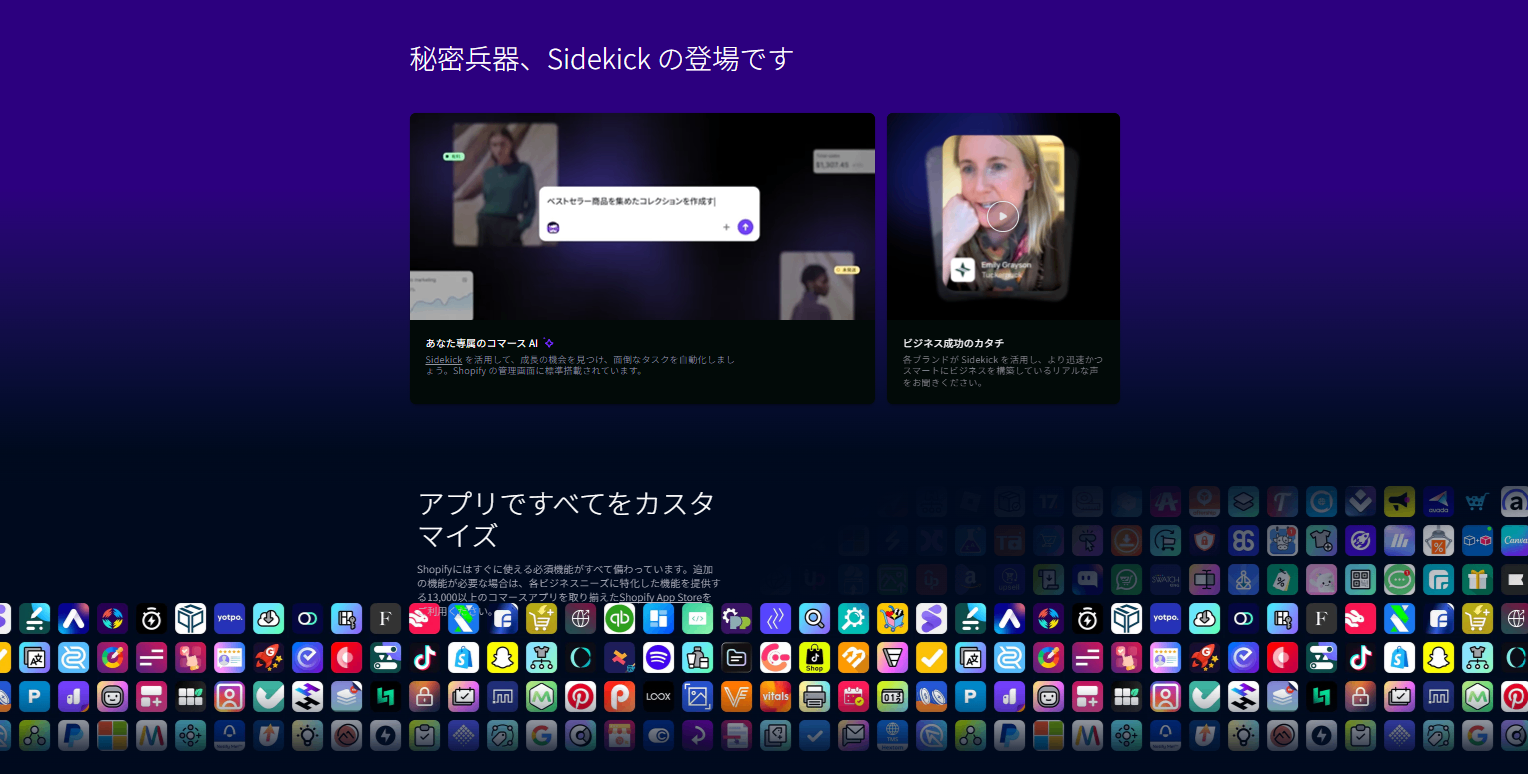Open the QuickBooks app icon
This screenshot has width=1528, height=774.
point(620,618)
